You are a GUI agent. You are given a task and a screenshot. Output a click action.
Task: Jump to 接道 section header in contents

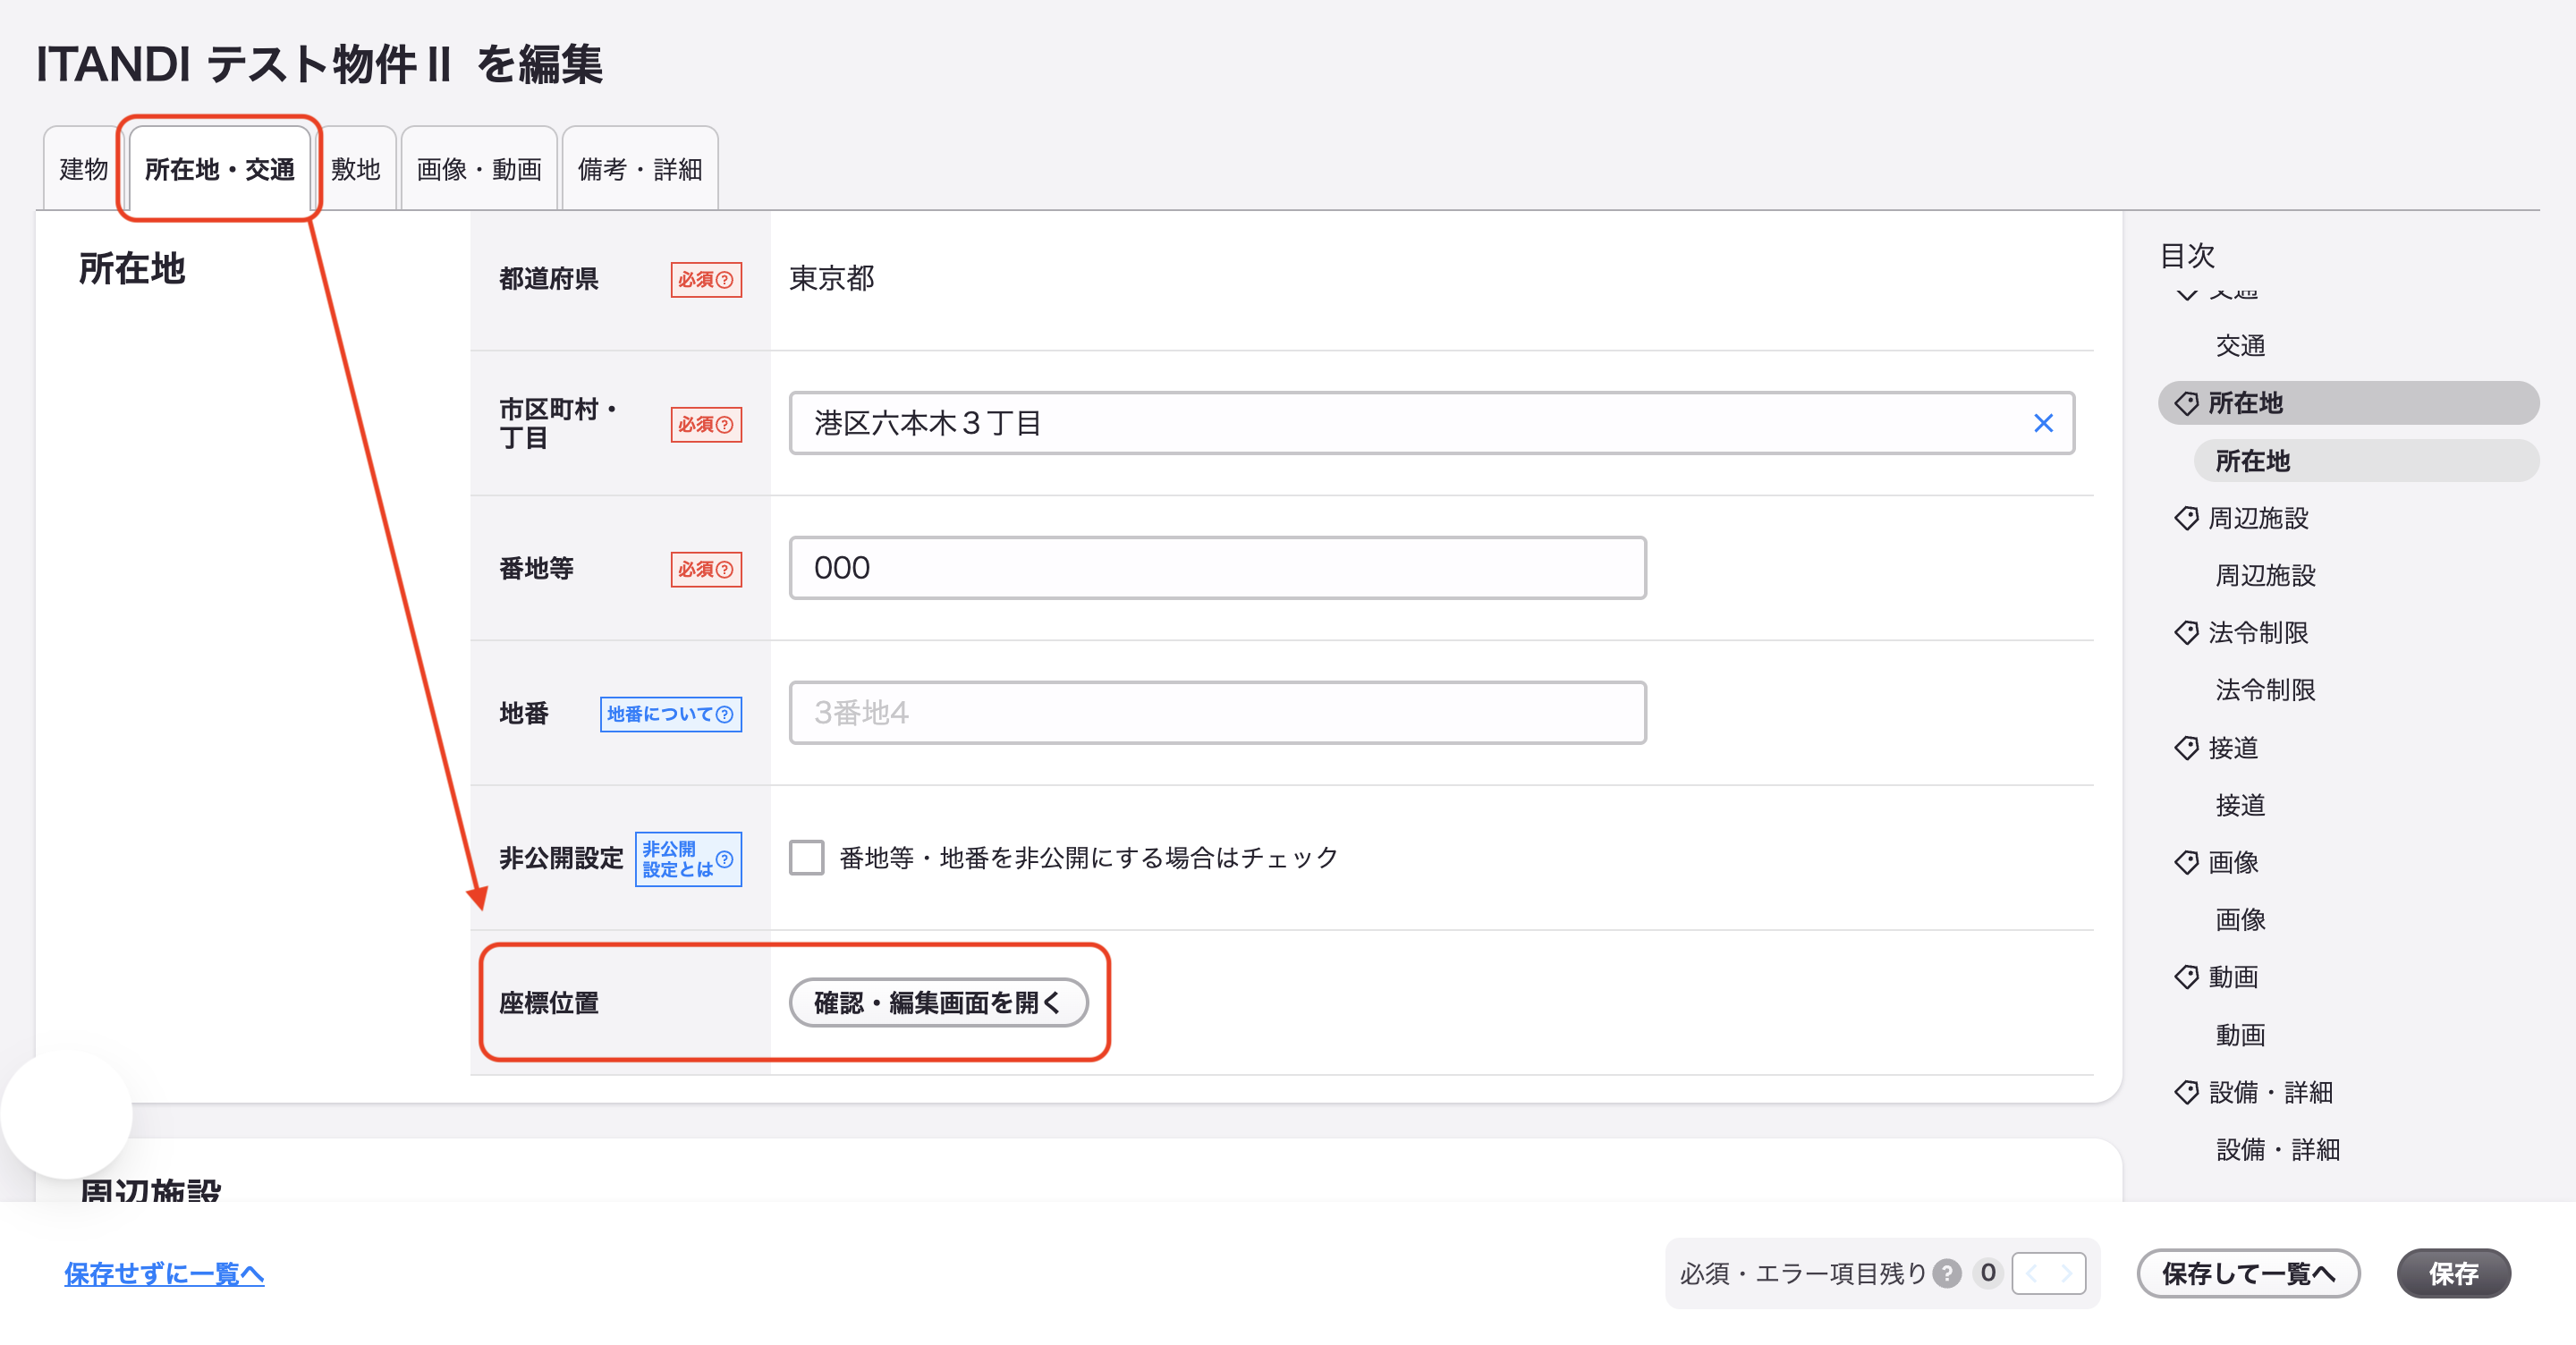(x=2233, y=748)
